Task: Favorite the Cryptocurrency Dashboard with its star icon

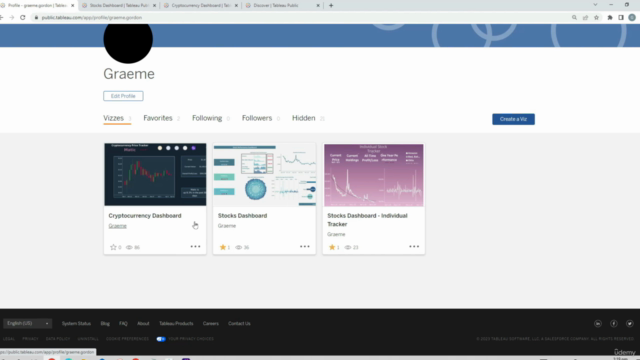Action: [x=113, y=247]
